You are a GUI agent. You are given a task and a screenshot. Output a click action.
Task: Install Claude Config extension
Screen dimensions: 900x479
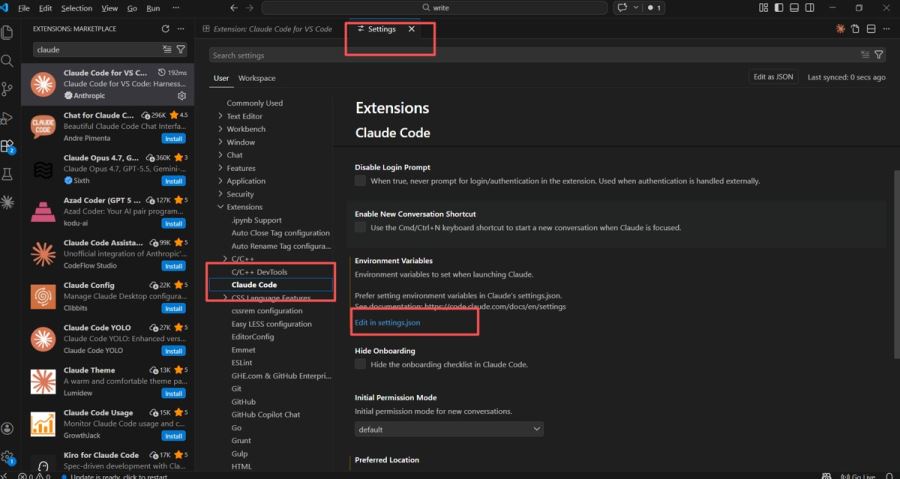[x=173, y=309]
